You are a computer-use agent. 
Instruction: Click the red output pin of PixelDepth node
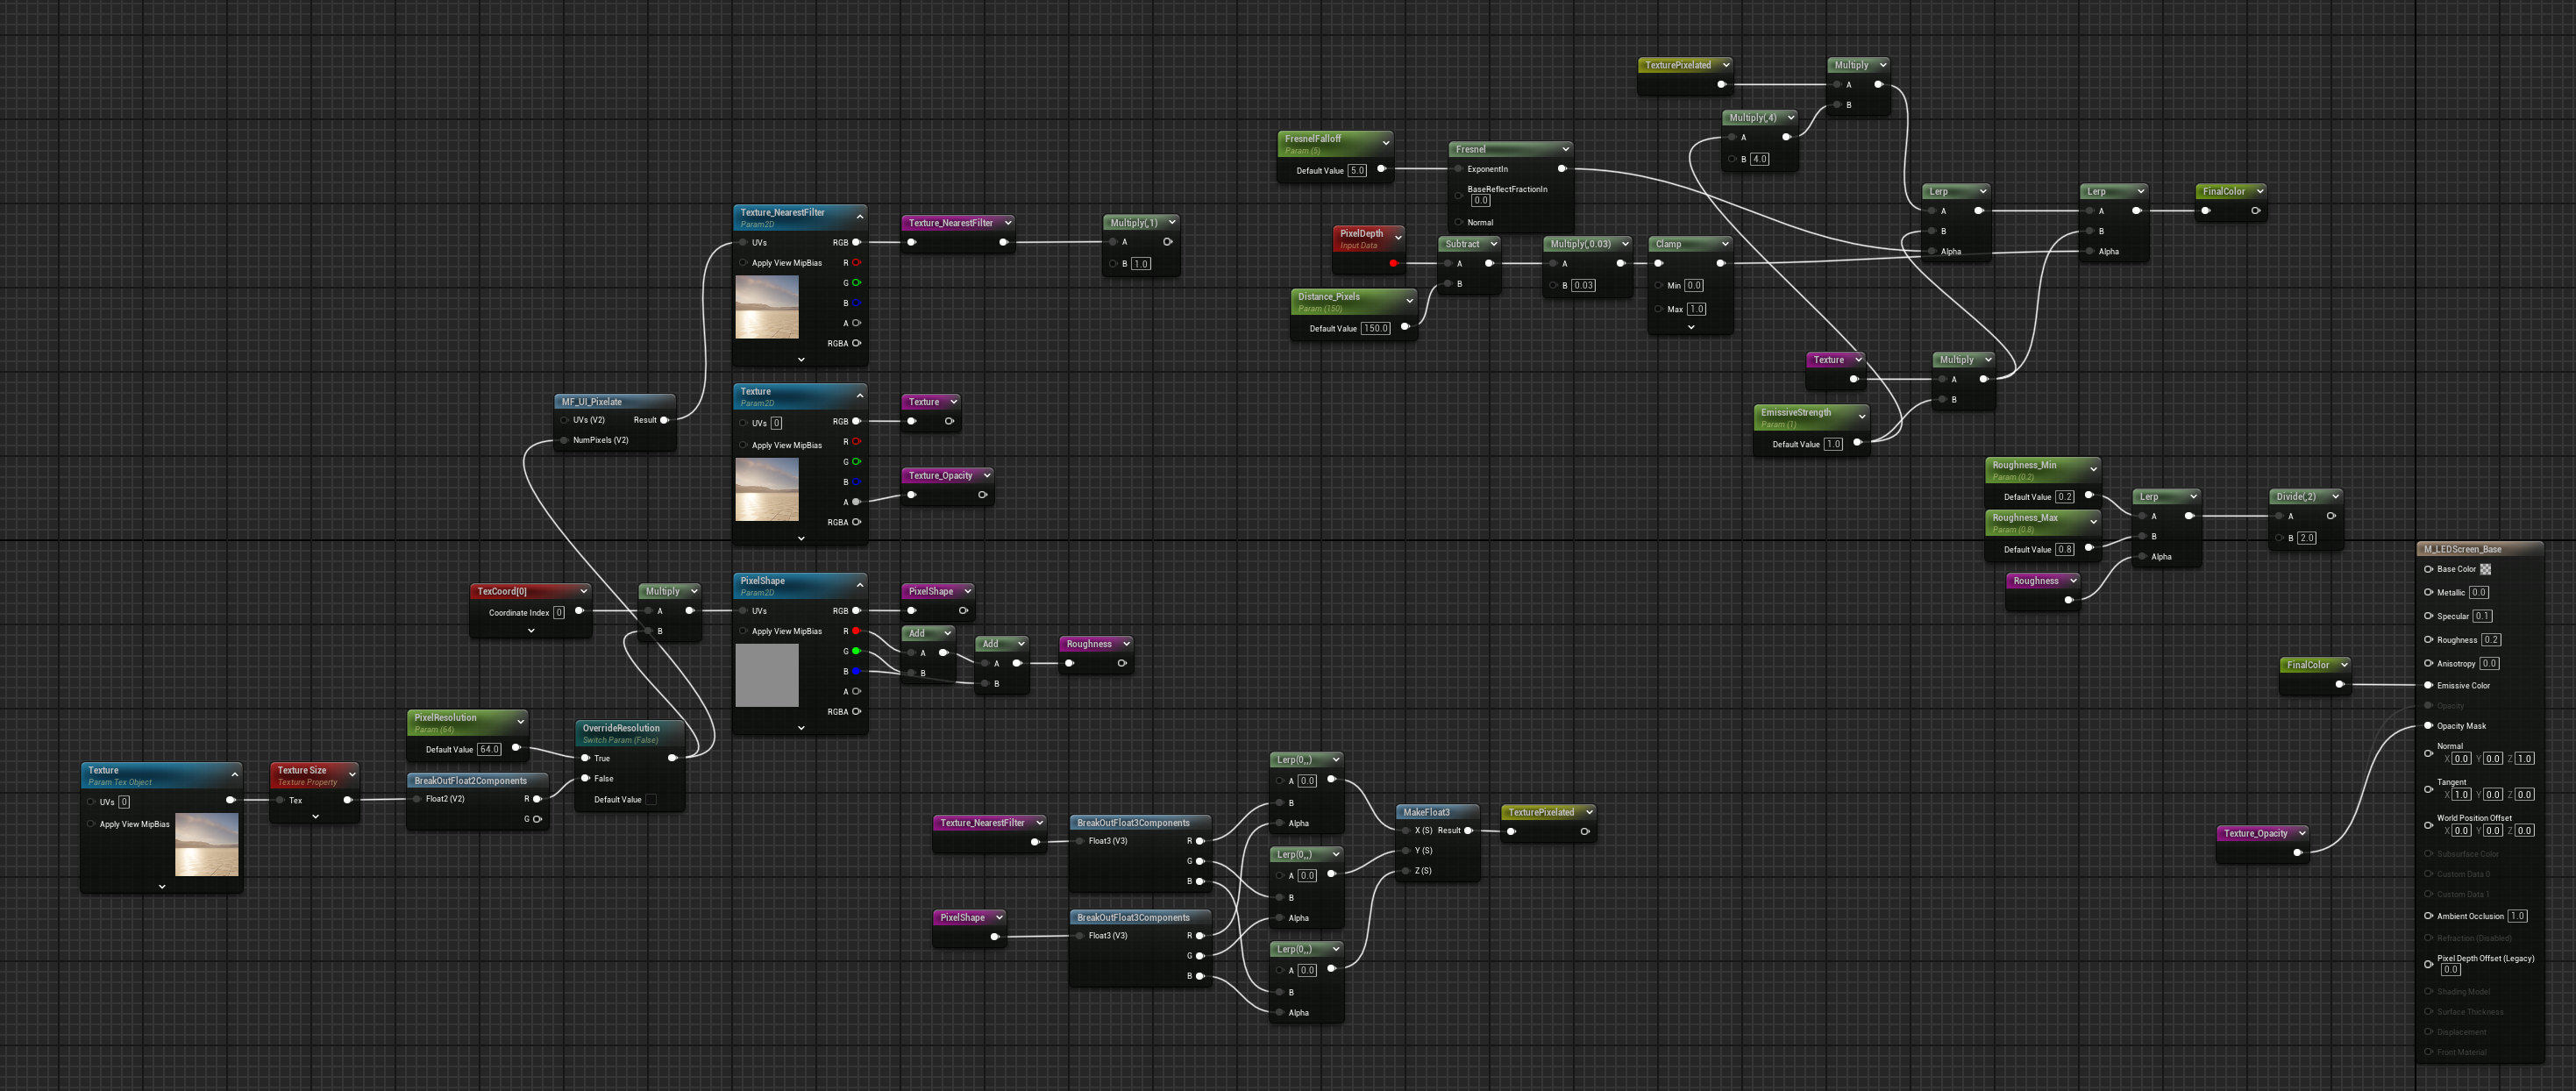[x=1393, y=264]
